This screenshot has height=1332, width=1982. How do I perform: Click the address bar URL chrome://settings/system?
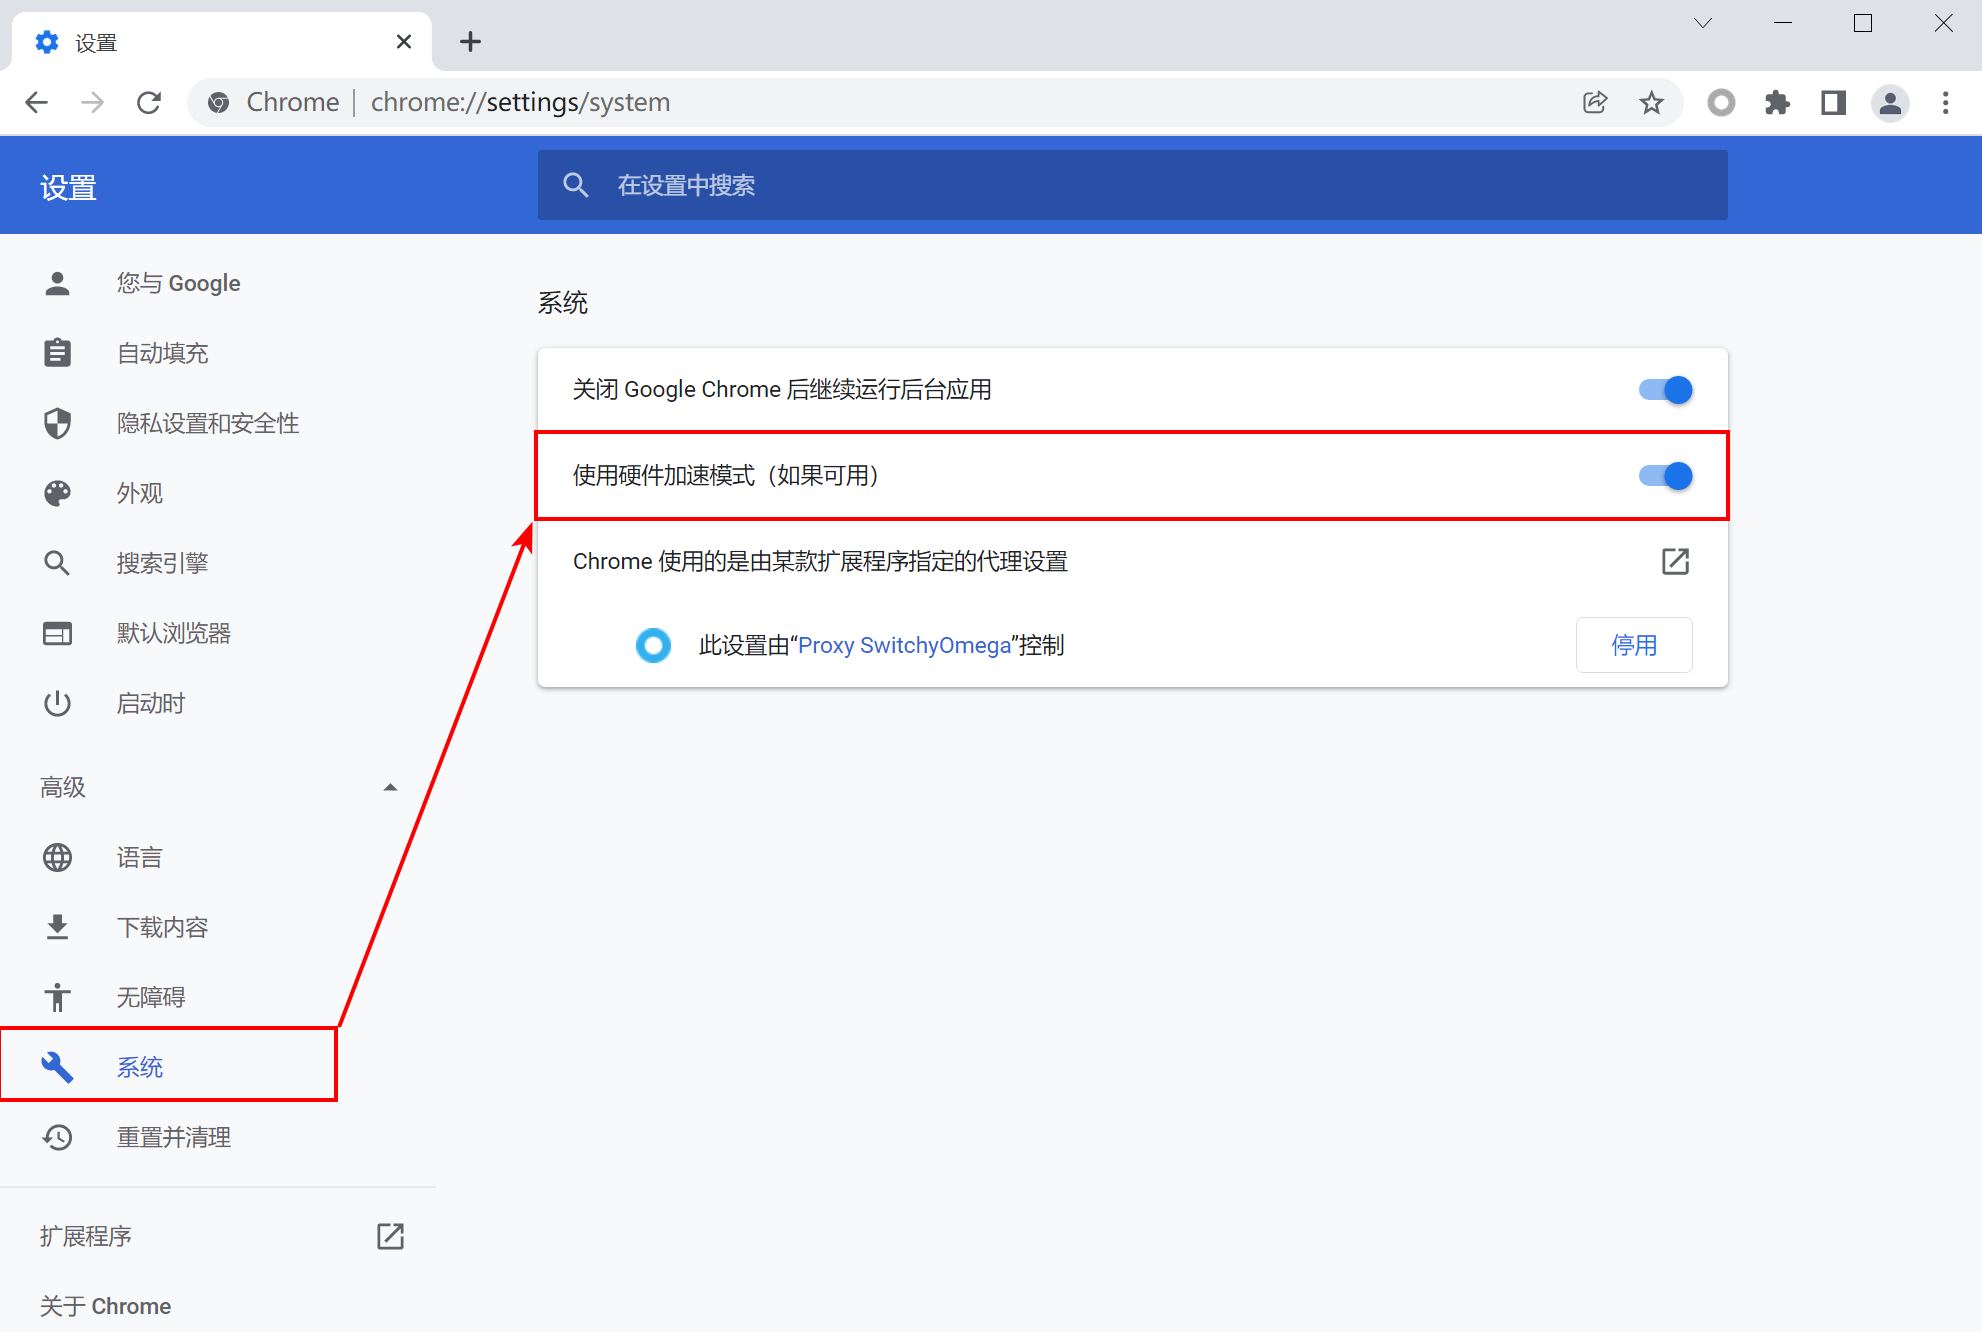520,102
